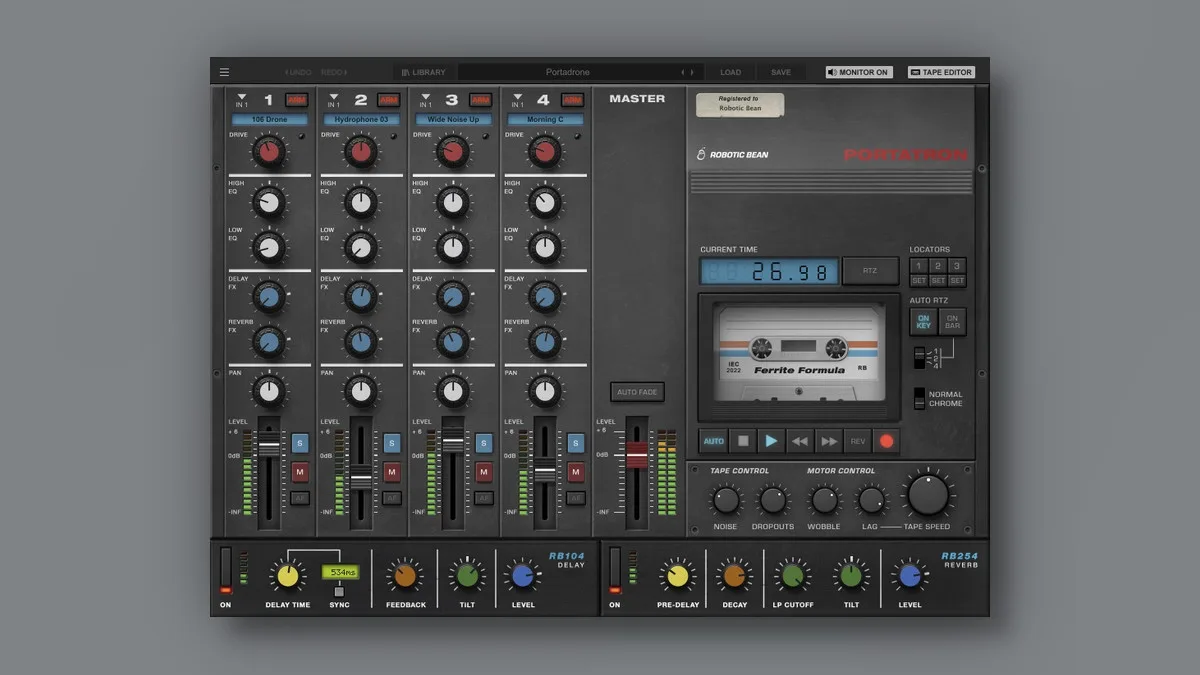Click the yellow DELAY TIME knob
This screenshot has height=675, width=1200.
pos(287,575)
